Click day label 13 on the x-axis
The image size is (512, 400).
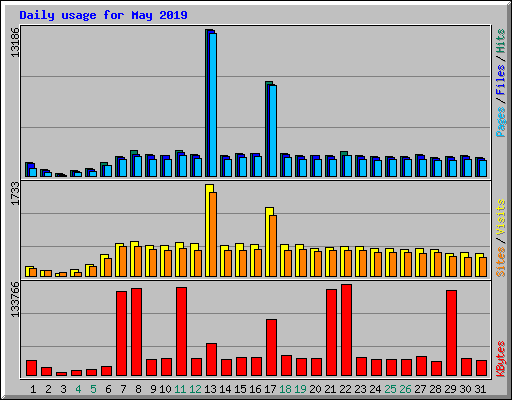[x=210, y=389]
